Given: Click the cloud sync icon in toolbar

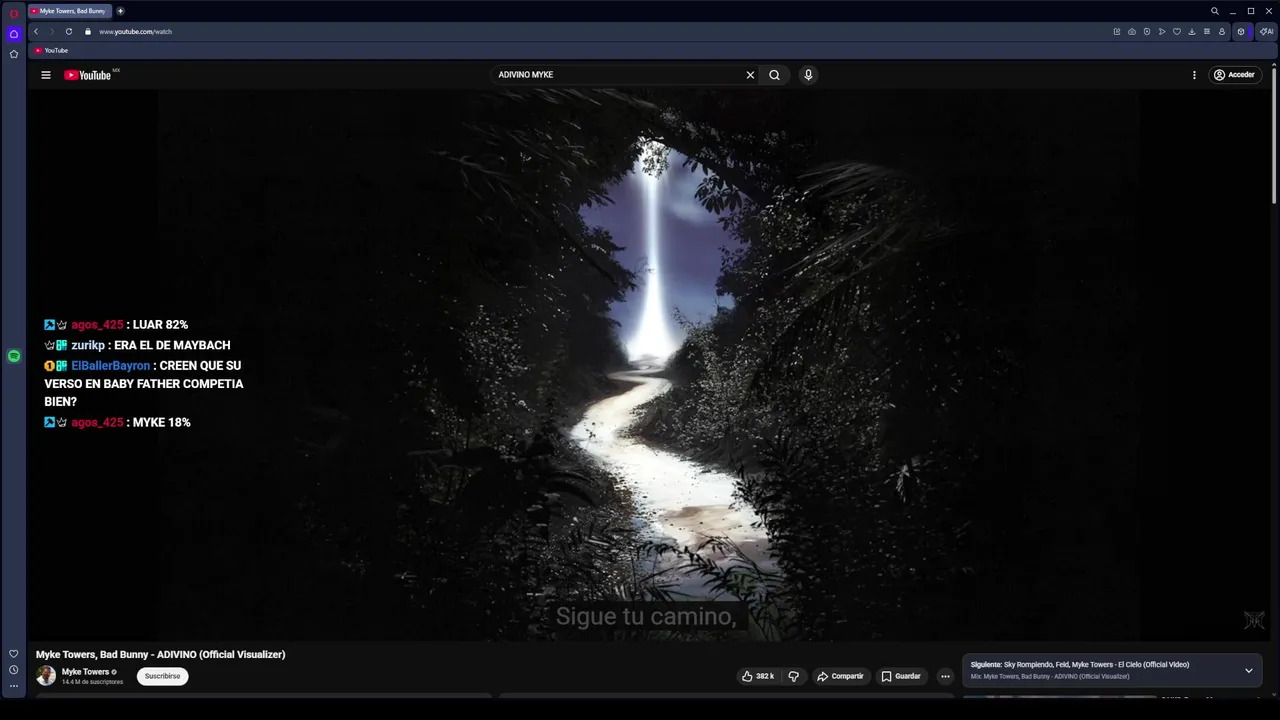Looking at the screenshot, I should click(1132, 31).
